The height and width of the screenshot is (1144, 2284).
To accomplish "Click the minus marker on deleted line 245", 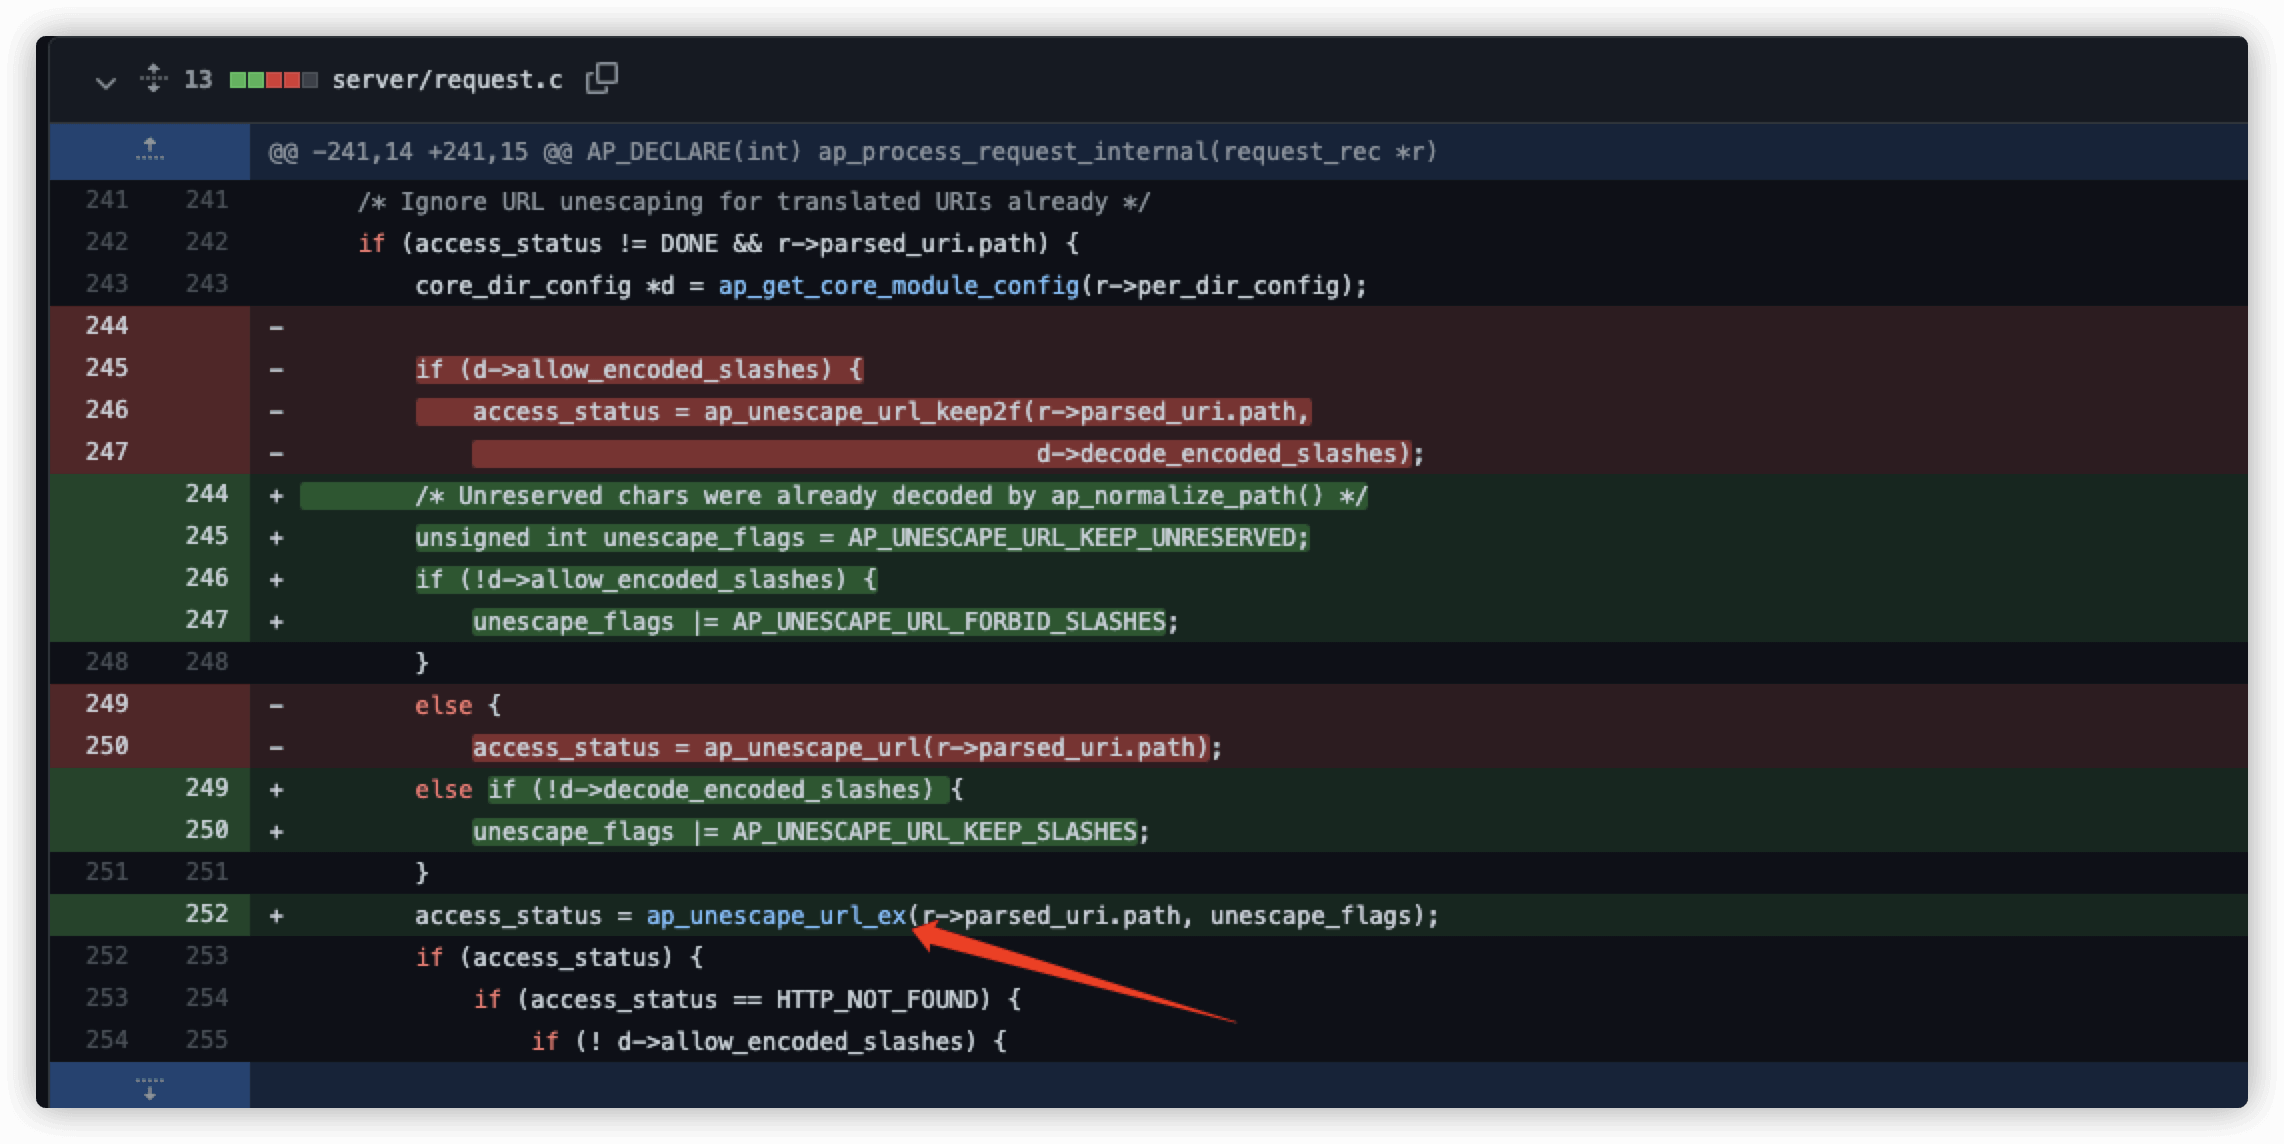I will click(276, 370).
